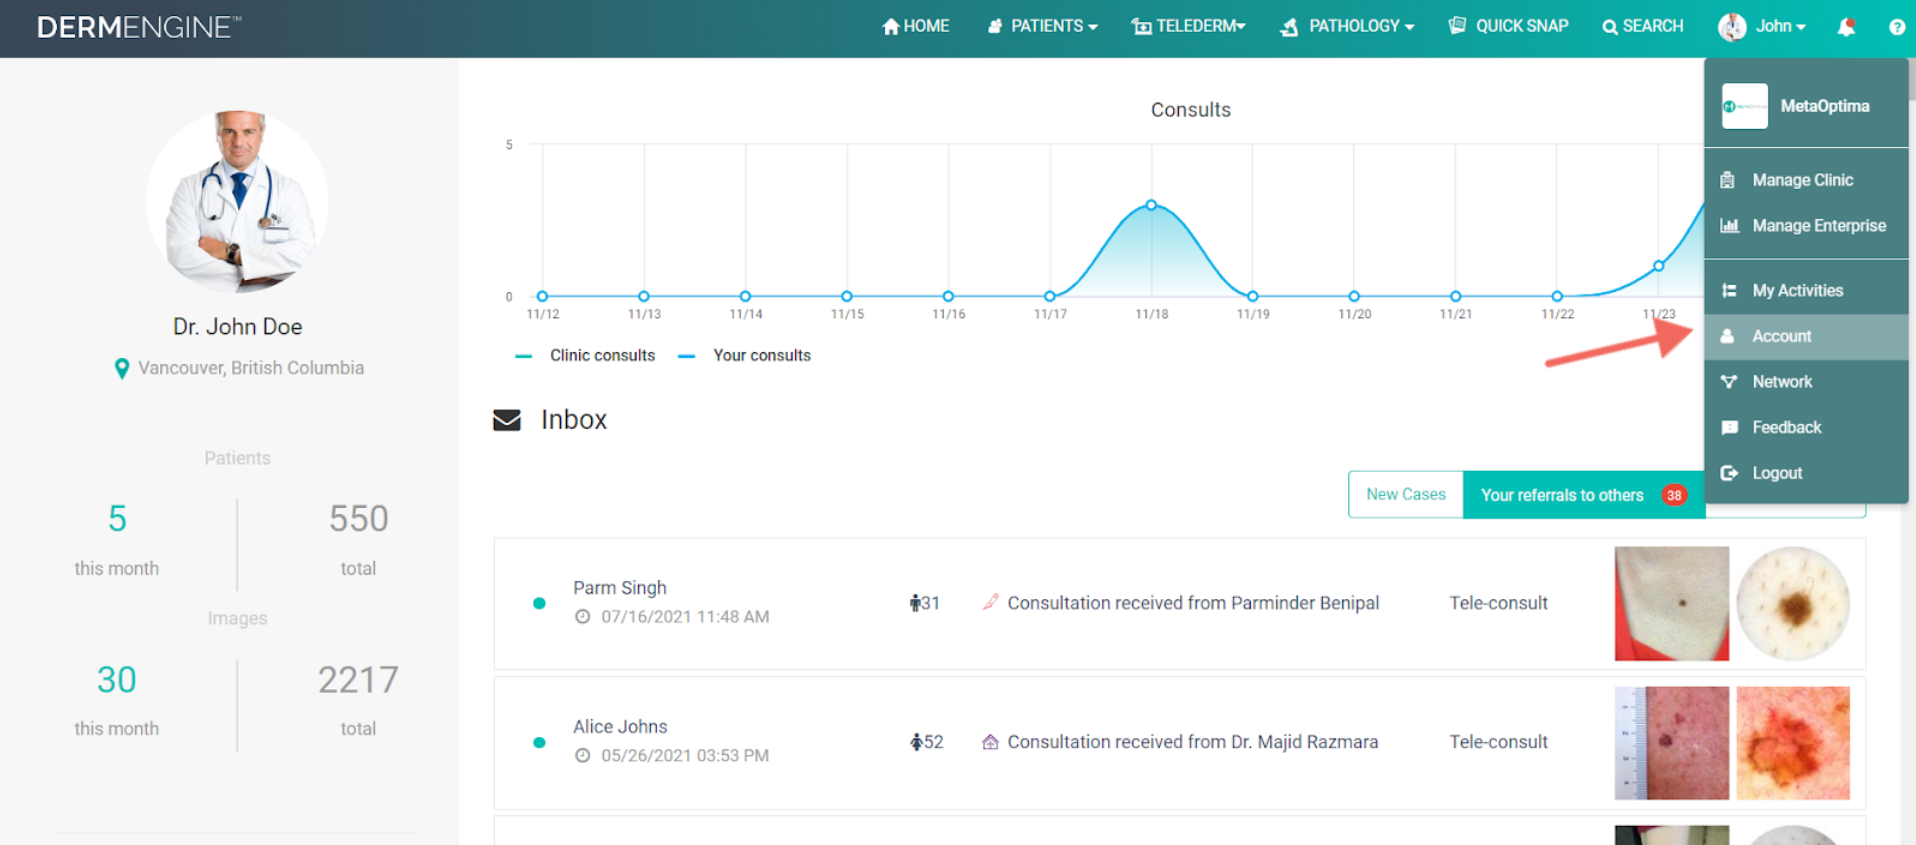Viewport: 1916px width, 845px height.
Task: Click Dr. John Doe profile photo
Action: (x=237, y=201)
